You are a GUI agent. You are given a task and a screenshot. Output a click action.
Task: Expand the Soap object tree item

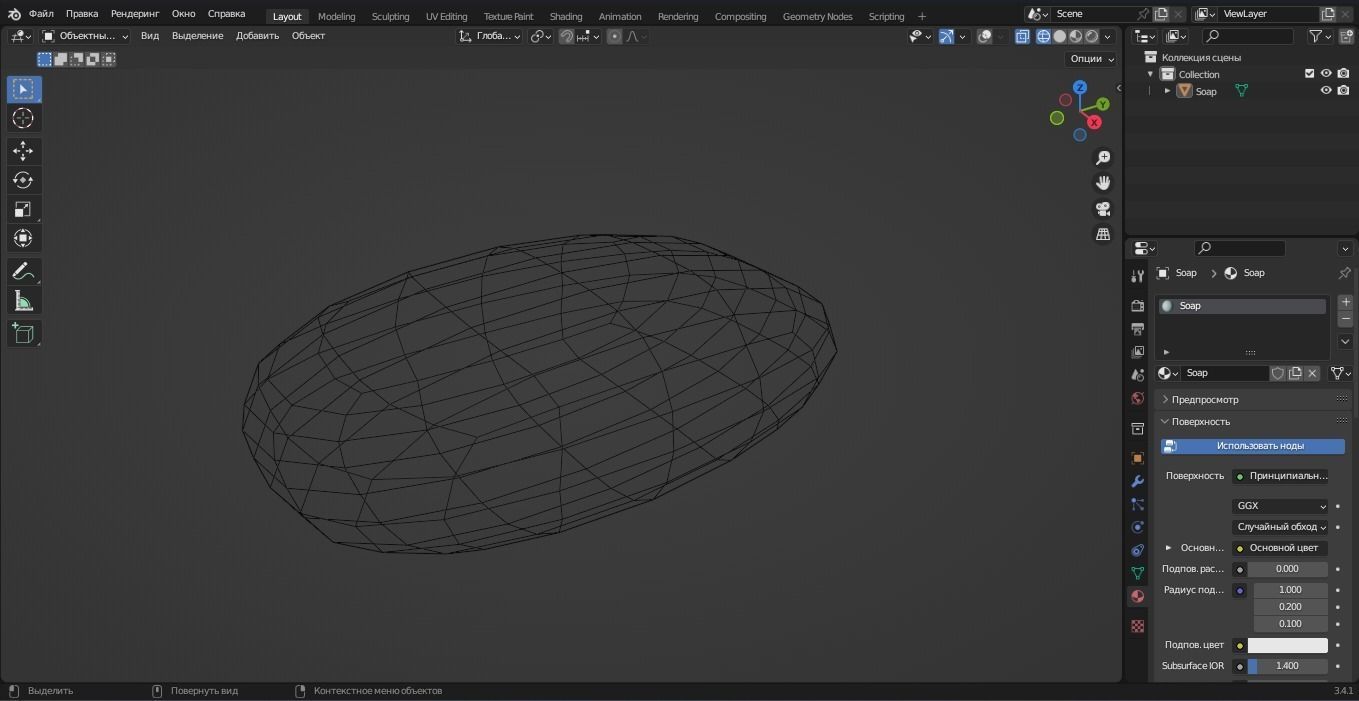(1167, 91)
